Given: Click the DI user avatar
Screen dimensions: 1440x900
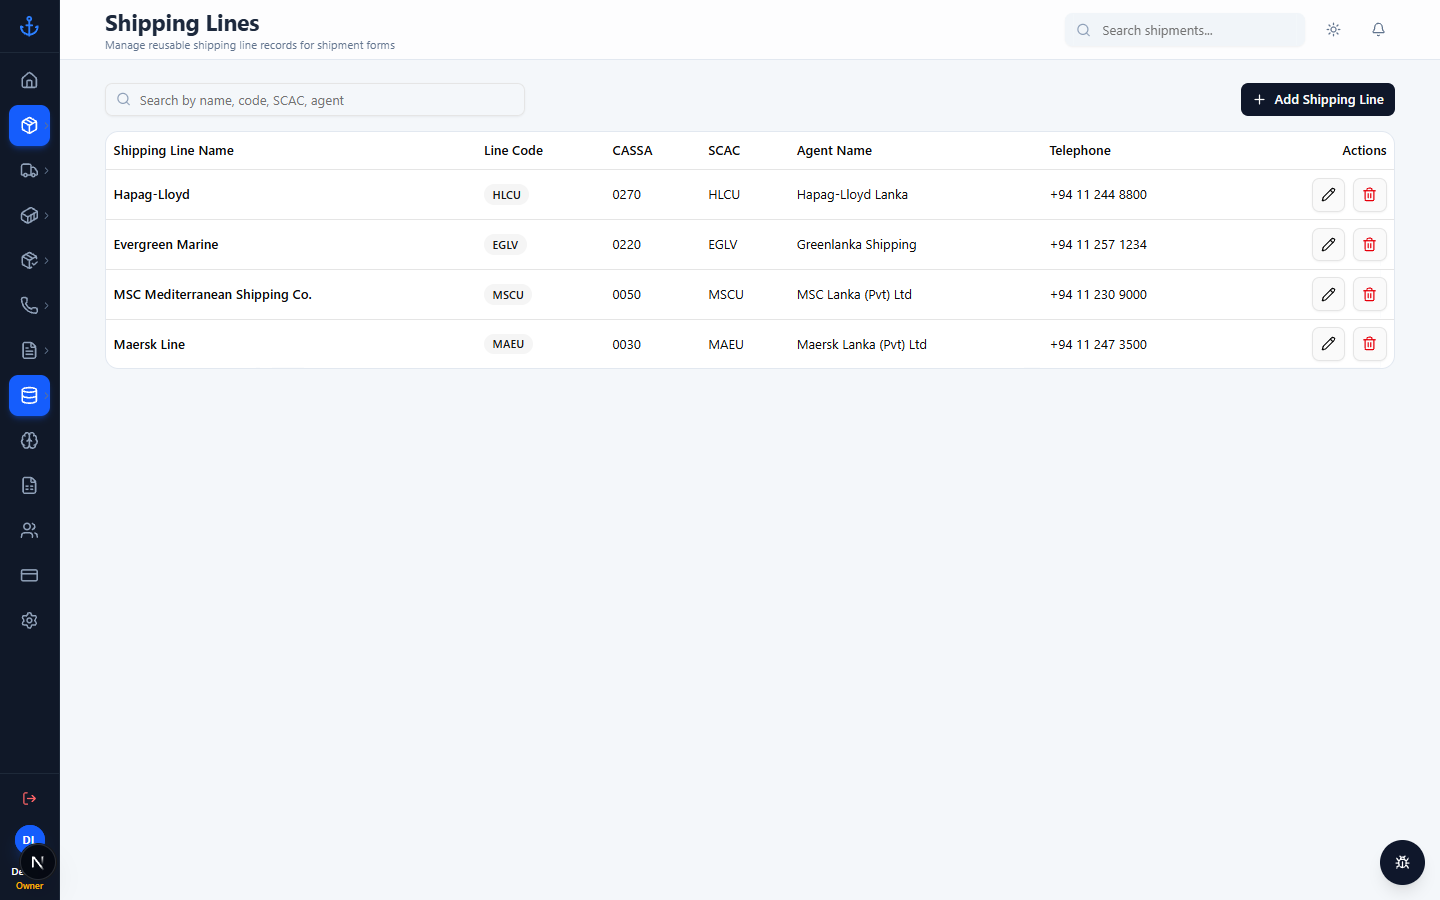Looking at the screenshot, I should tap(29, 838).
